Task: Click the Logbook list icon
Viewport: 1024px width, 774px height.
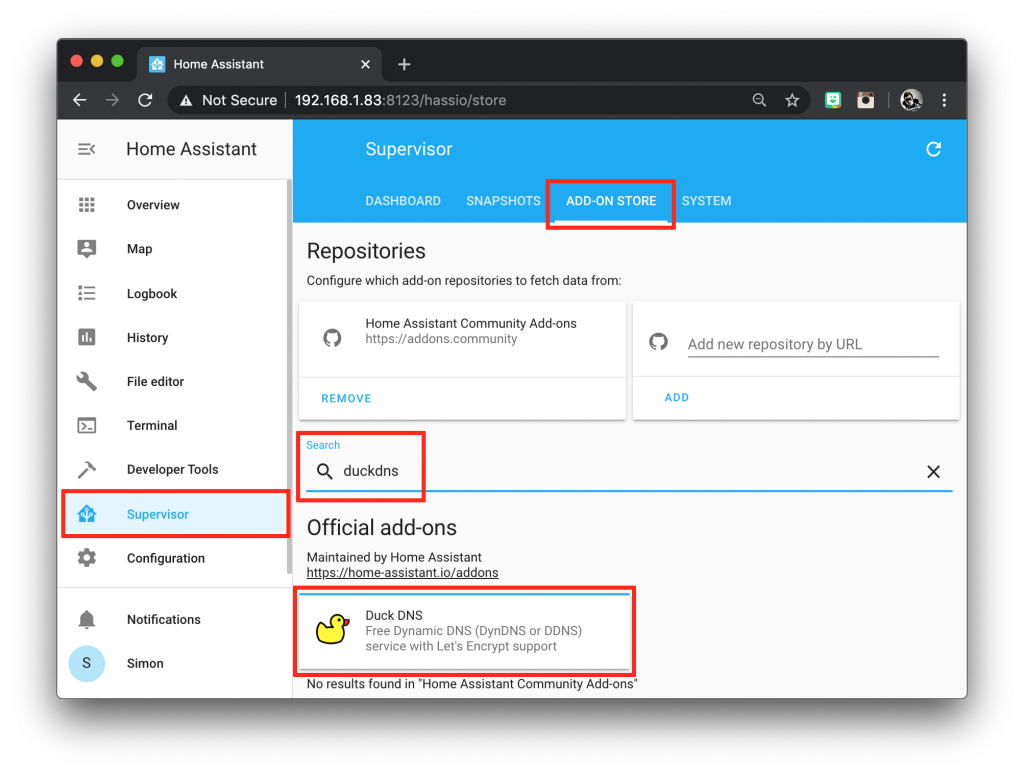Action: click(86, 293)
